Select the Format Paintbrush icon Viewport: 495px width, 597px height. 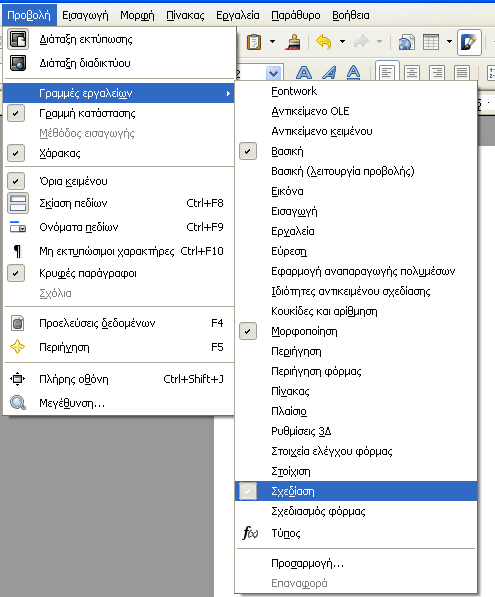pos(293,42)
